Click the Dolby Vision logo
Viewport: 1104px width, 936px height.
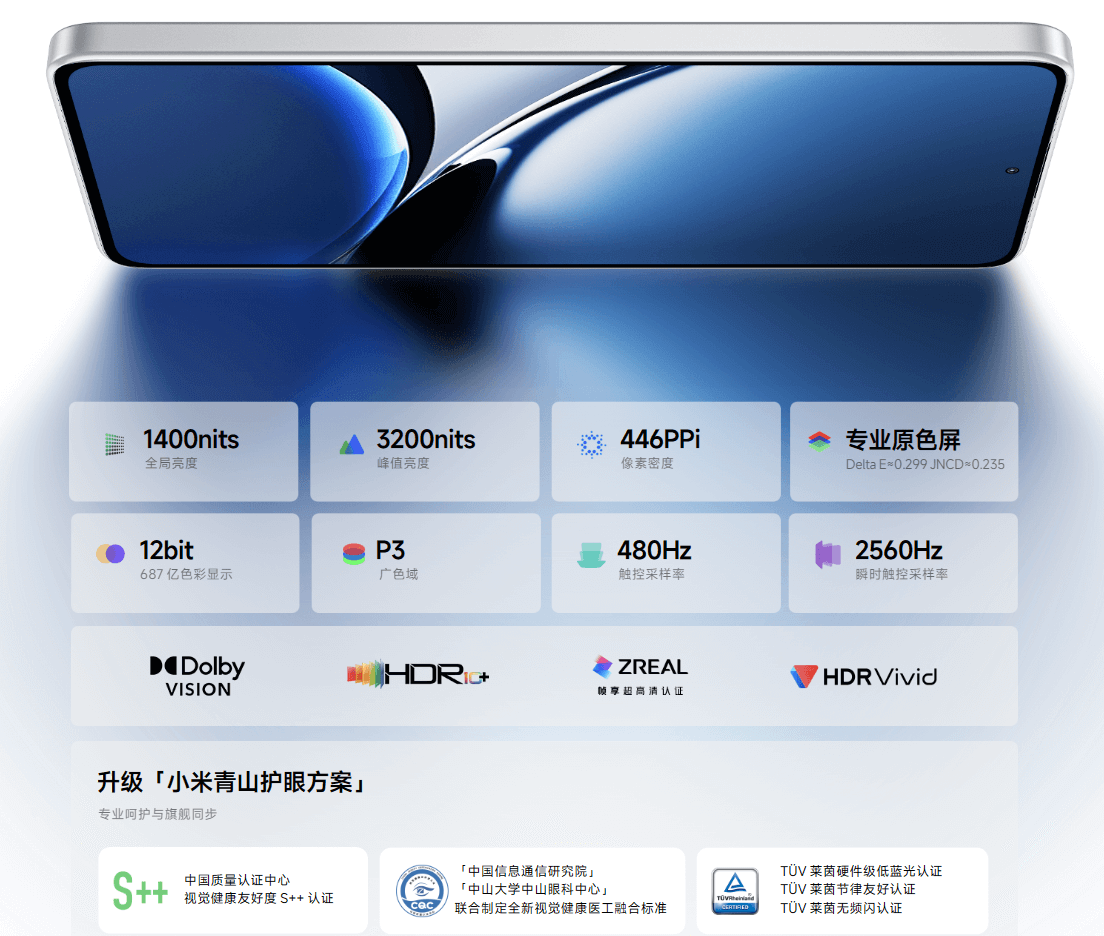click(196, 675)
